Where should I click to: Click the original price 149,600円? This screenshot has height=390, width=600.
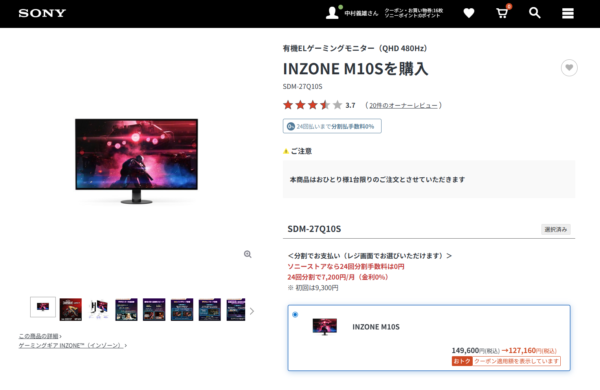[x=475, y=351]
